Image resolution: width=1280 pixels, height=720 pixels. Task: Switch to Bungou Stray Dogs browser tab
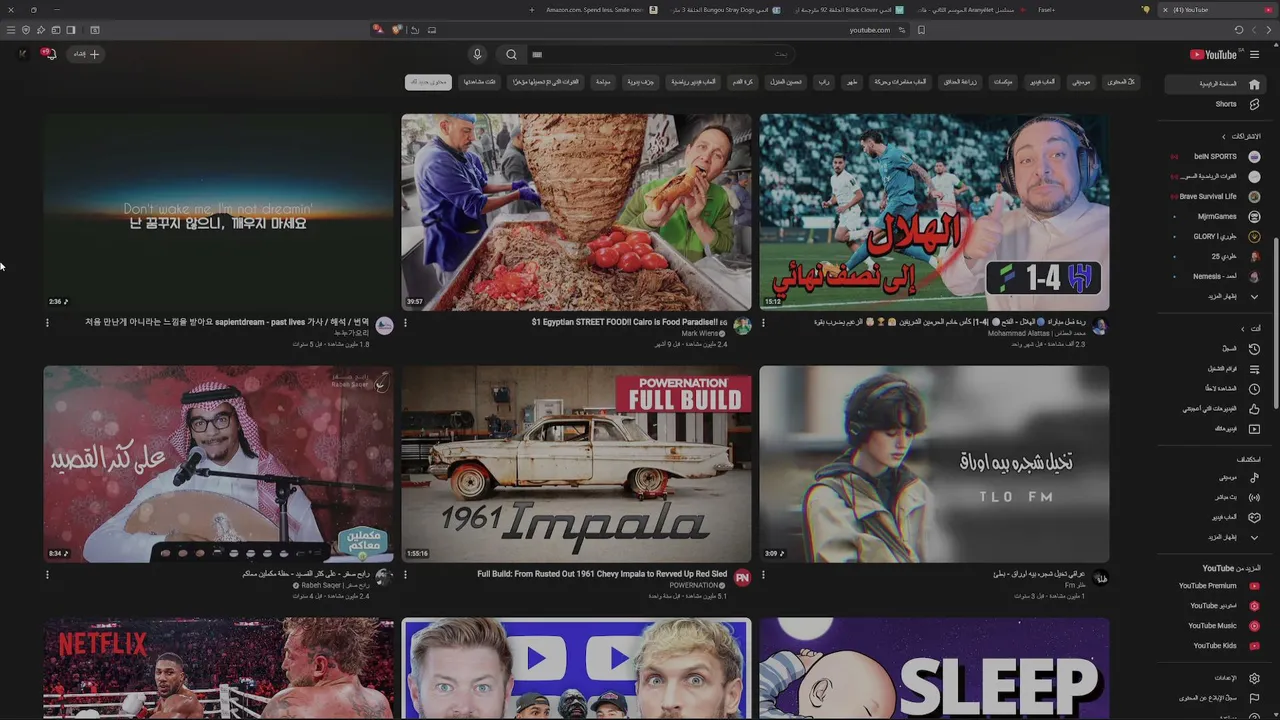coord(722,10)
